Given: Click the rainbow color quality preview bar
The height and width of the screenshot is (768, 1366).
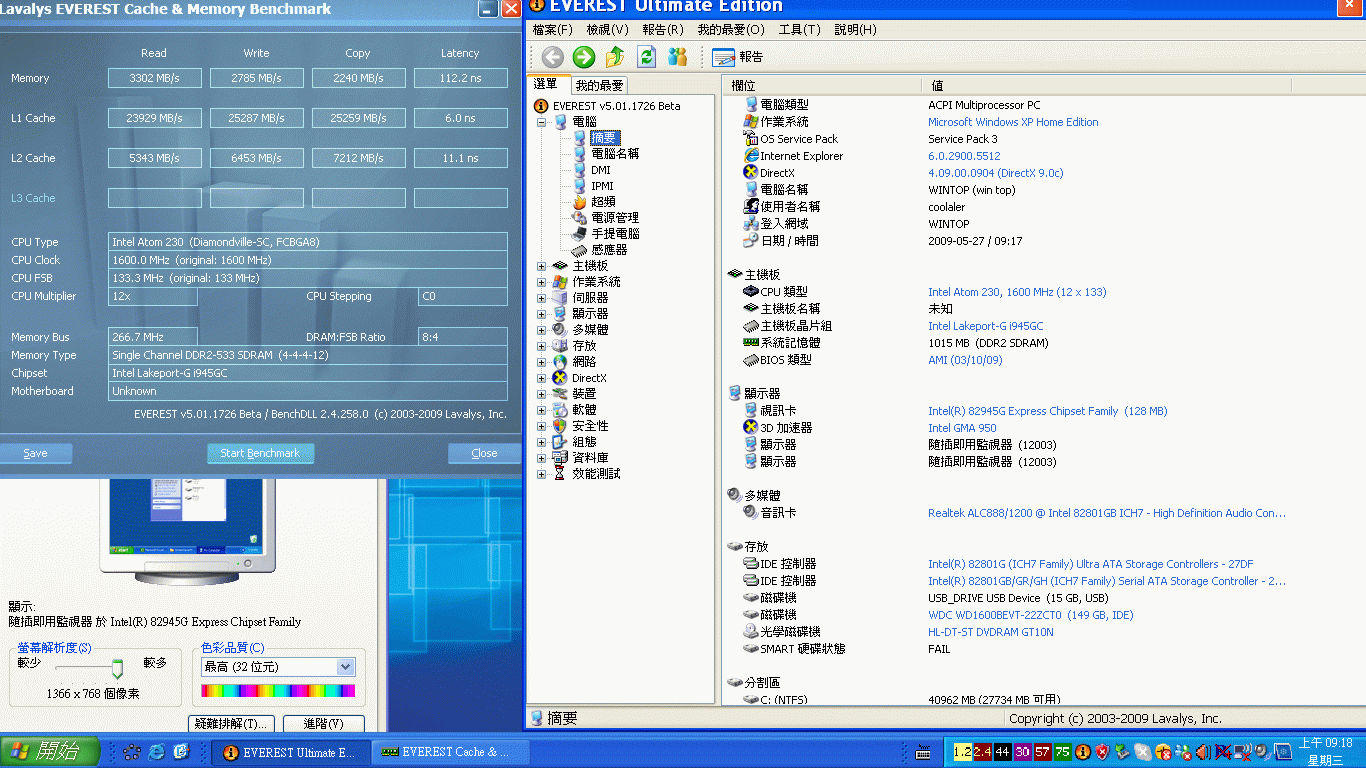Looking at the screenshot, I should (278, 690).
